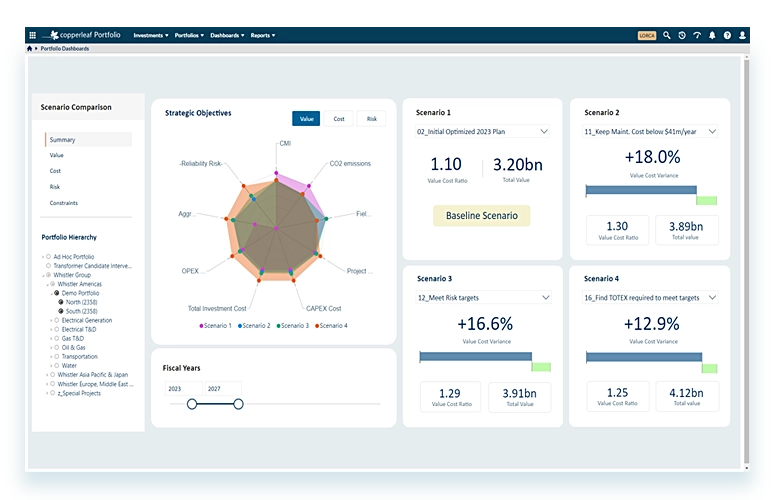Open the Investments menu

(x=150, y=35)
